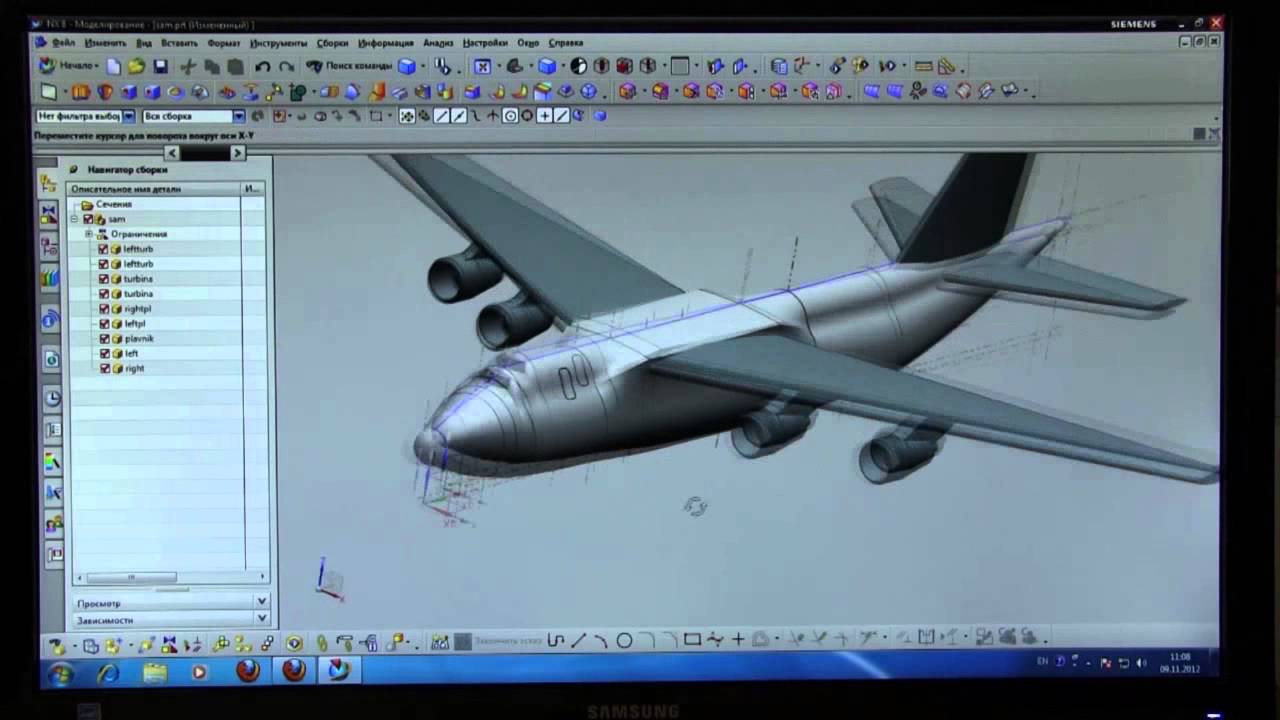Open the Сборки menu

(333, 43)
